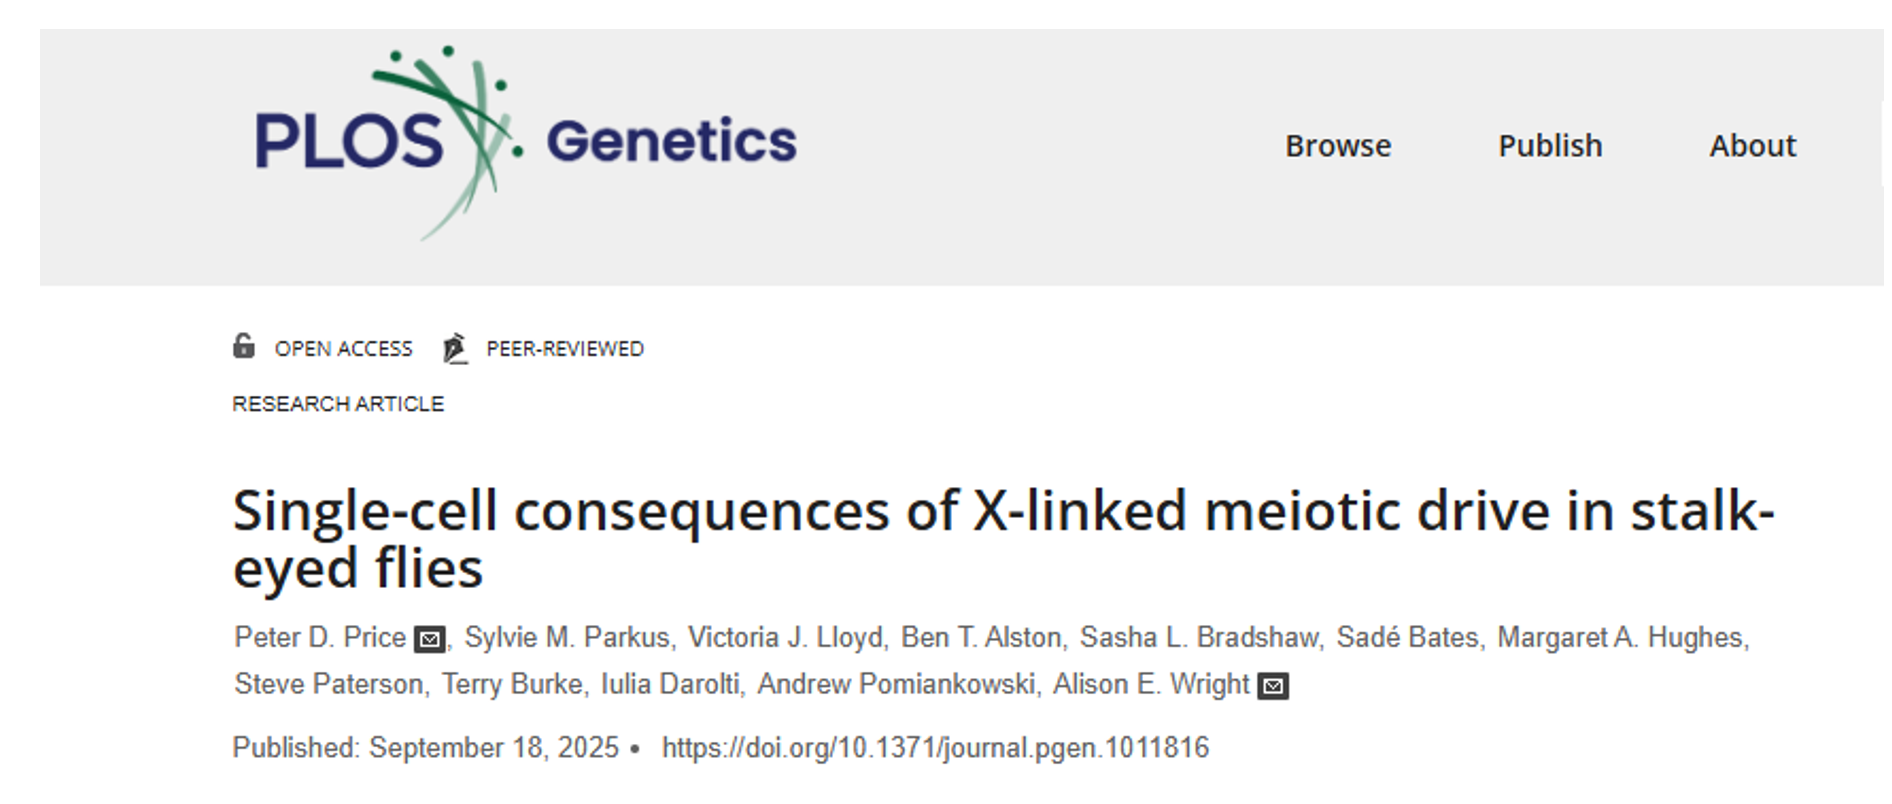
Task: Click the PLOS Genetics logo
Action: pos(526,141)
